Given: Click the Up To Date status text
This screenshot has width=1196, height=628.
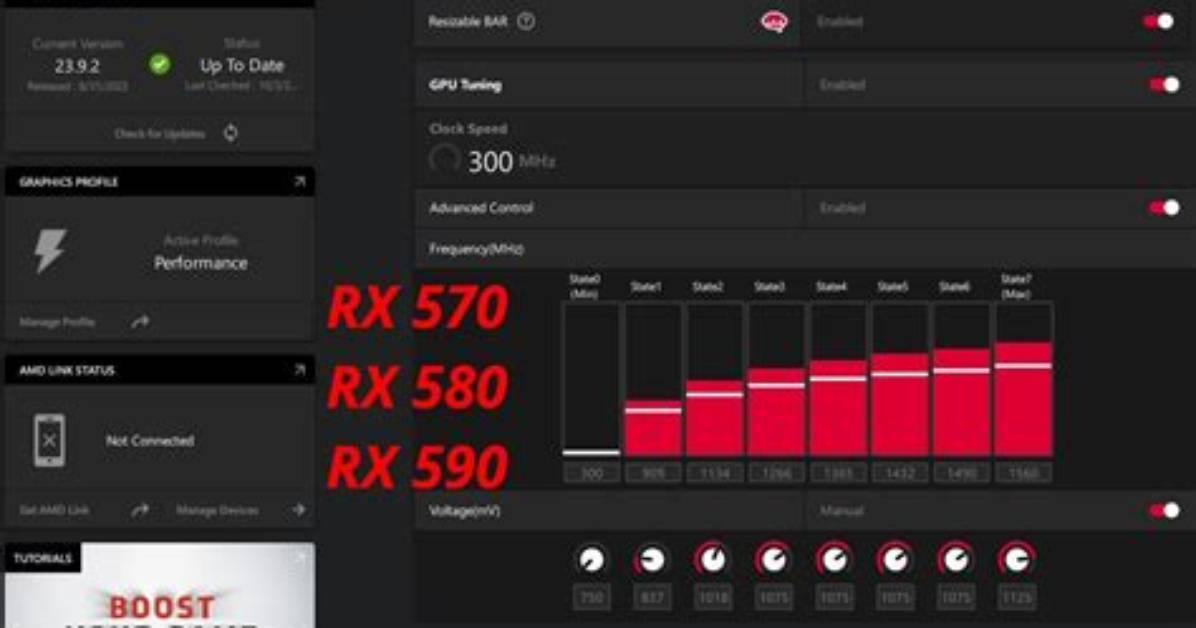Looking at the screenshot, I should pyautogui.click(x=242, y=66).
